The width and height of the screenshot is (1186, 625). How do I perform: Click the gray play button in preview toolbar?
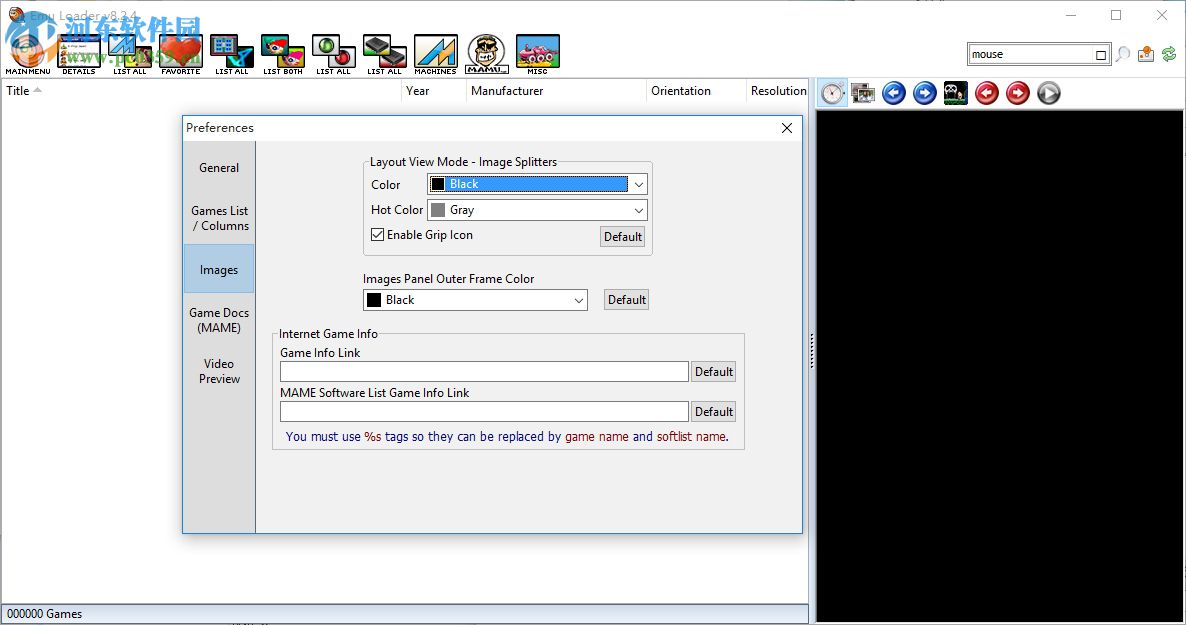click(1048, 93)
